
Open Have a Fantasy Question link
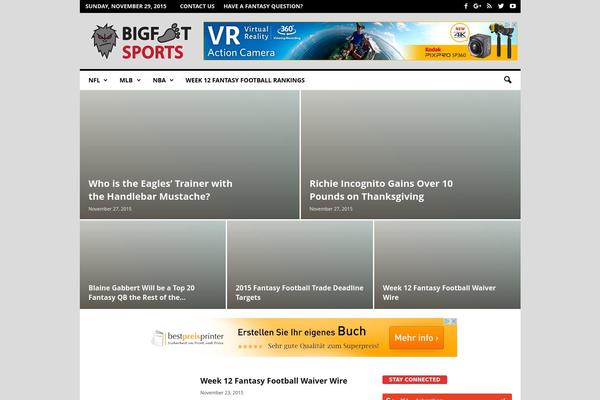(x=263, y=6)
